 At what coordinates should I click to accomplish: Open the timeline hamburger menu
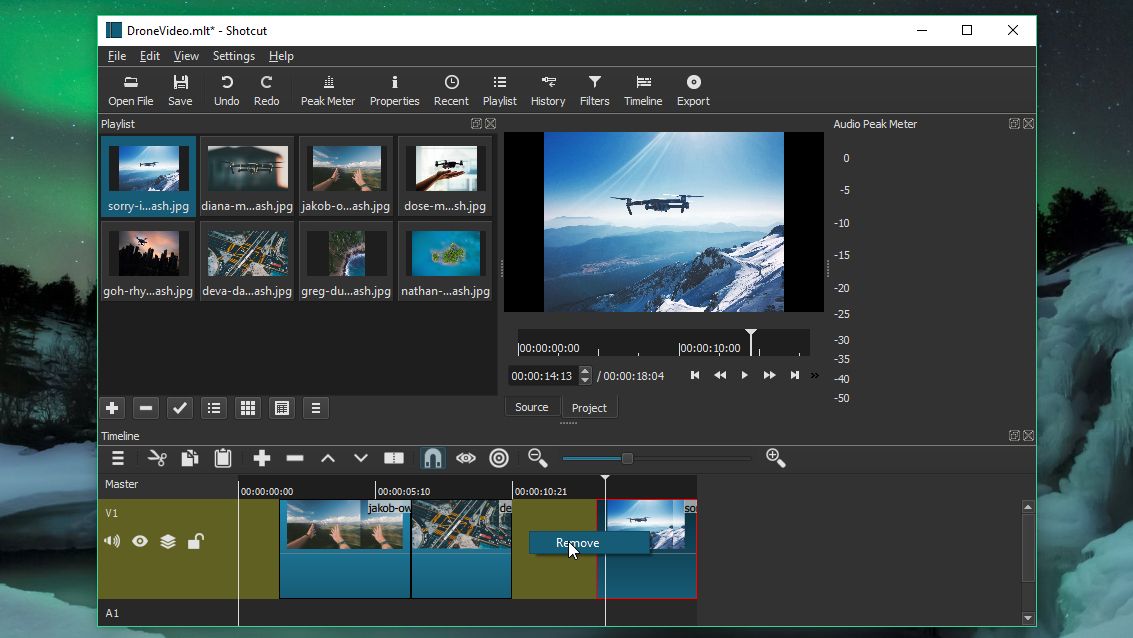pos(117,458)
